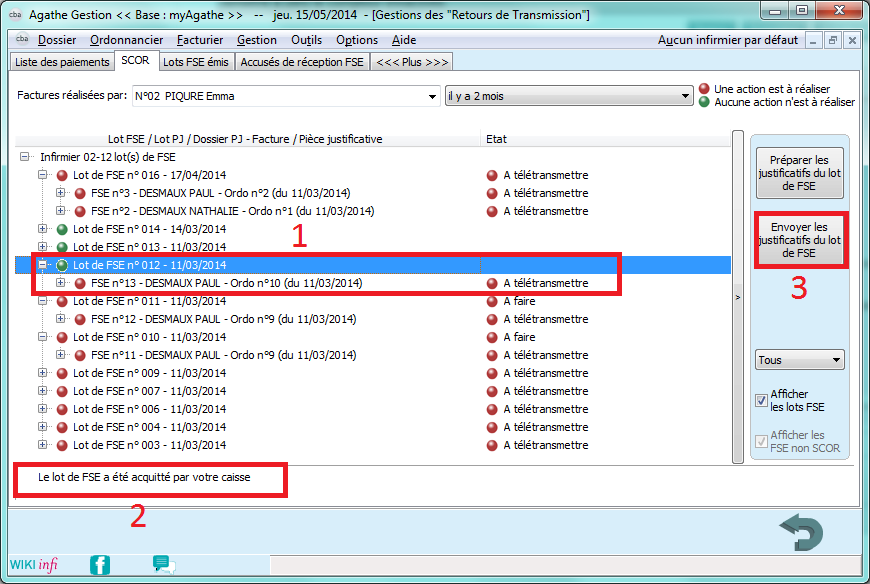Click red status ball of Lot n° 009
870x584 pixels.
[x=62, y=373]
